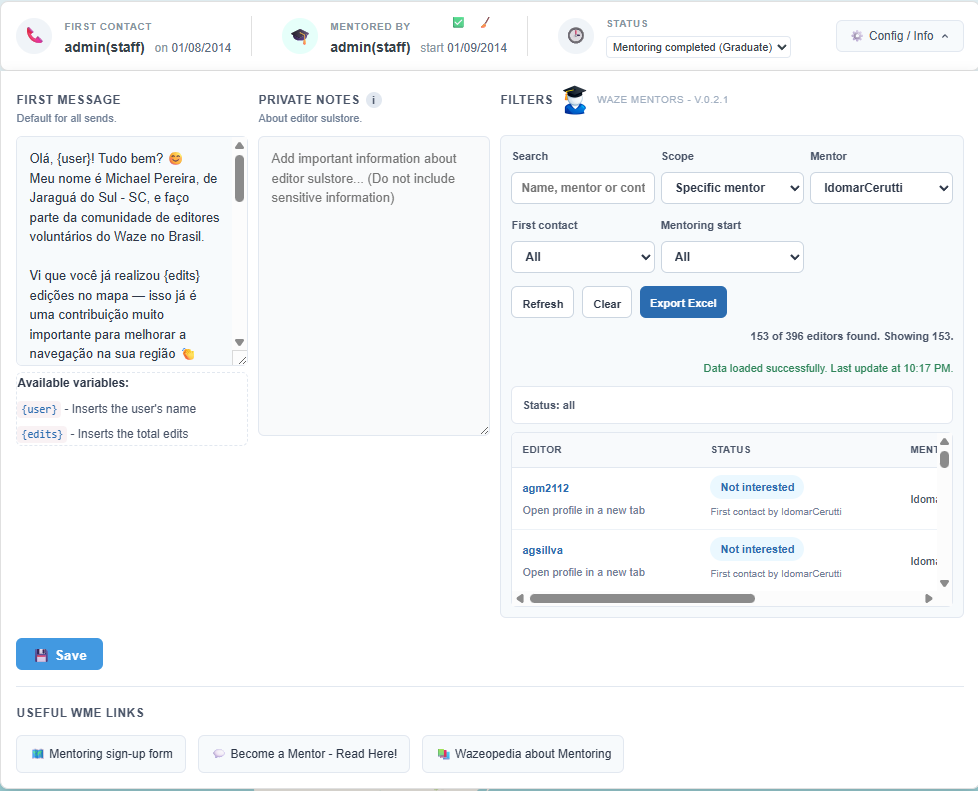Click the Waze Mentors graduate avatar icon

point(574,100)
